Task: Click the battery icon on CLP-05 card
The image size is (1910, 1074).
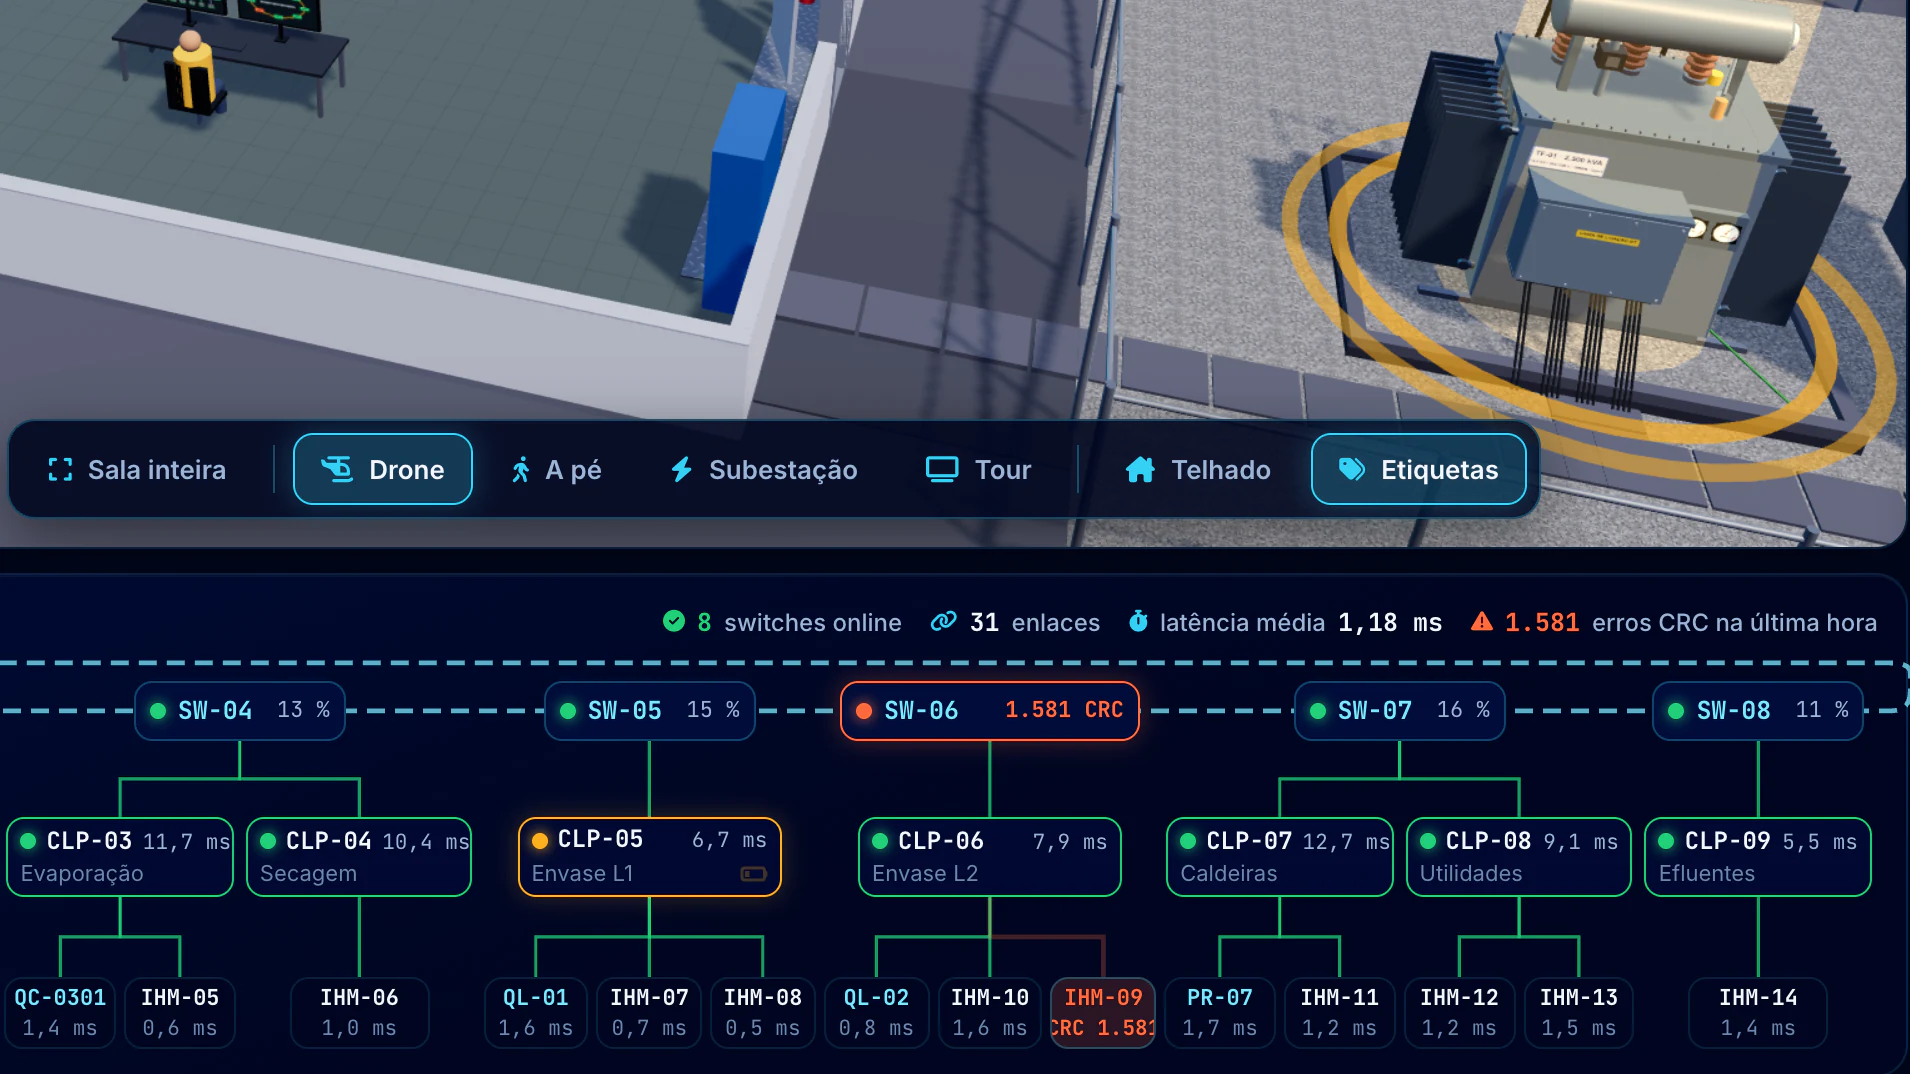Action: click(x=754, y=874)
